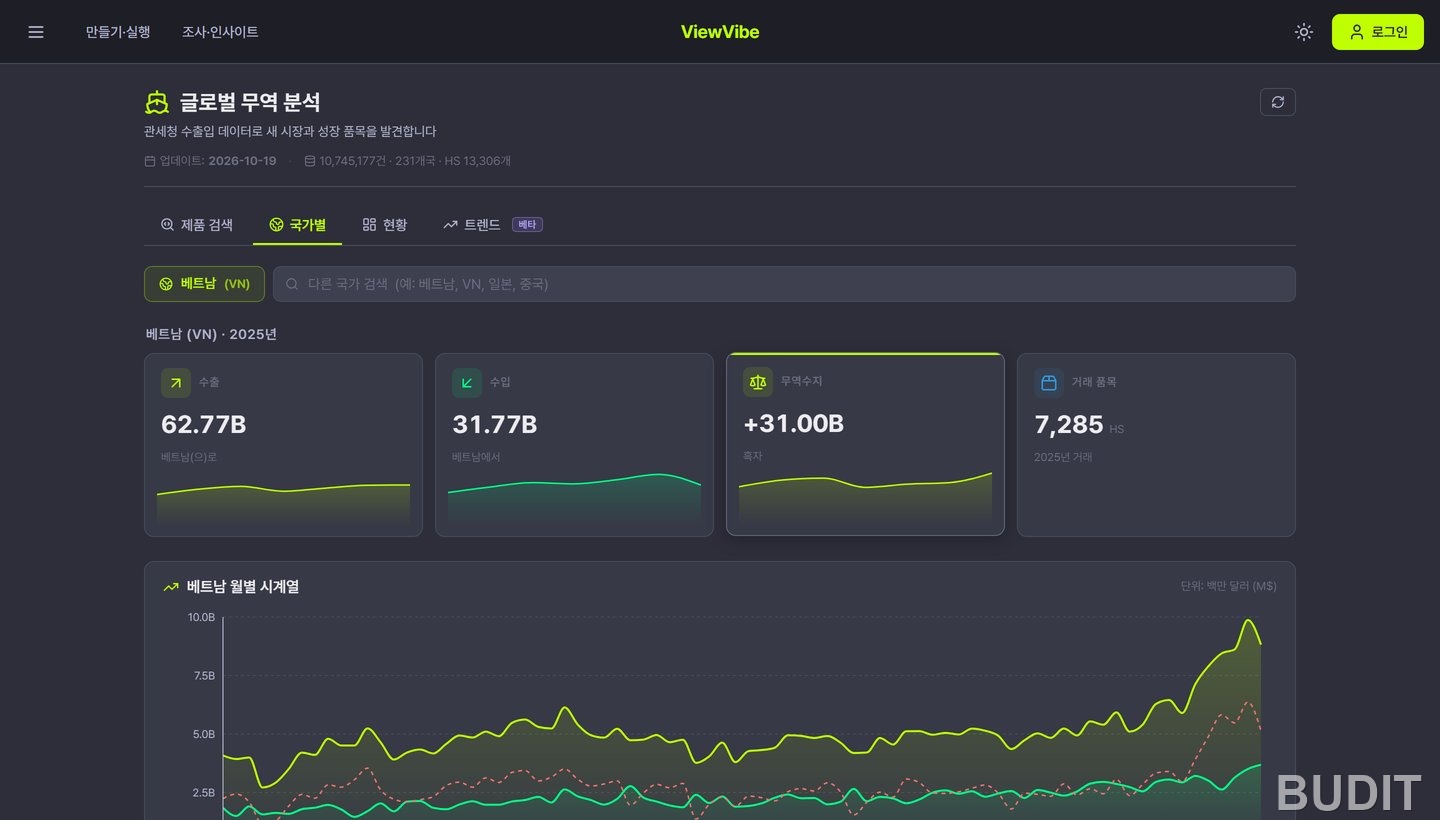The image size is (1440, 820).
Task: Click the 수출 arrow icon
Action: click(176, 383)
